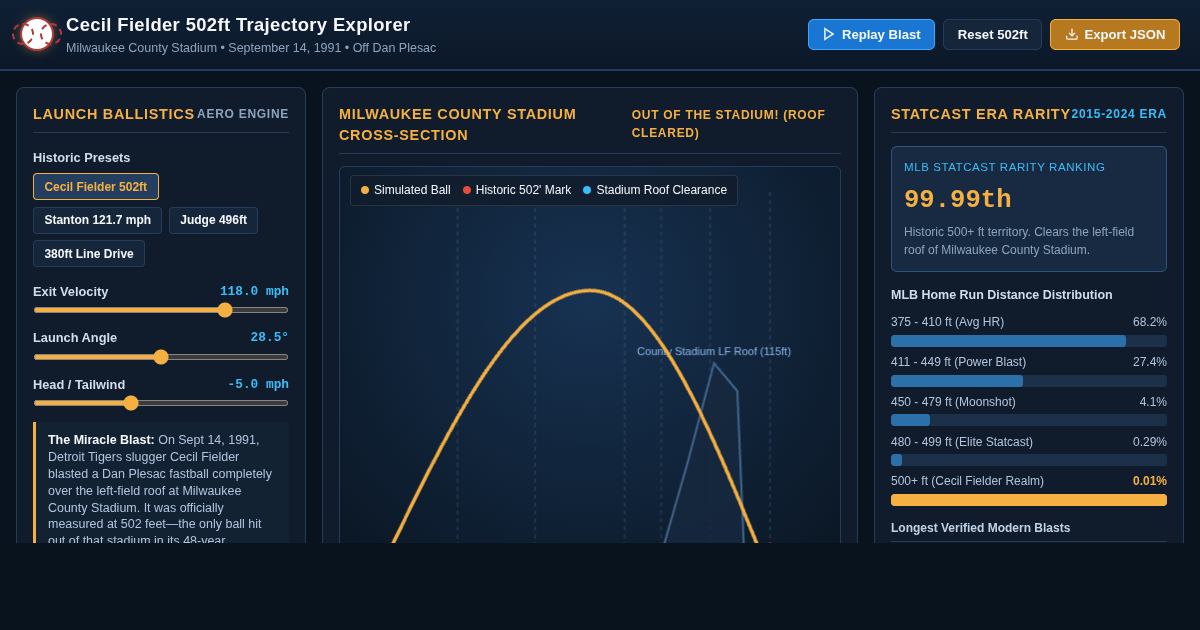1200x630 pixels.
Task: Click the Milwaukee County Stadium date subtitle
Action: tap(251, 48)
